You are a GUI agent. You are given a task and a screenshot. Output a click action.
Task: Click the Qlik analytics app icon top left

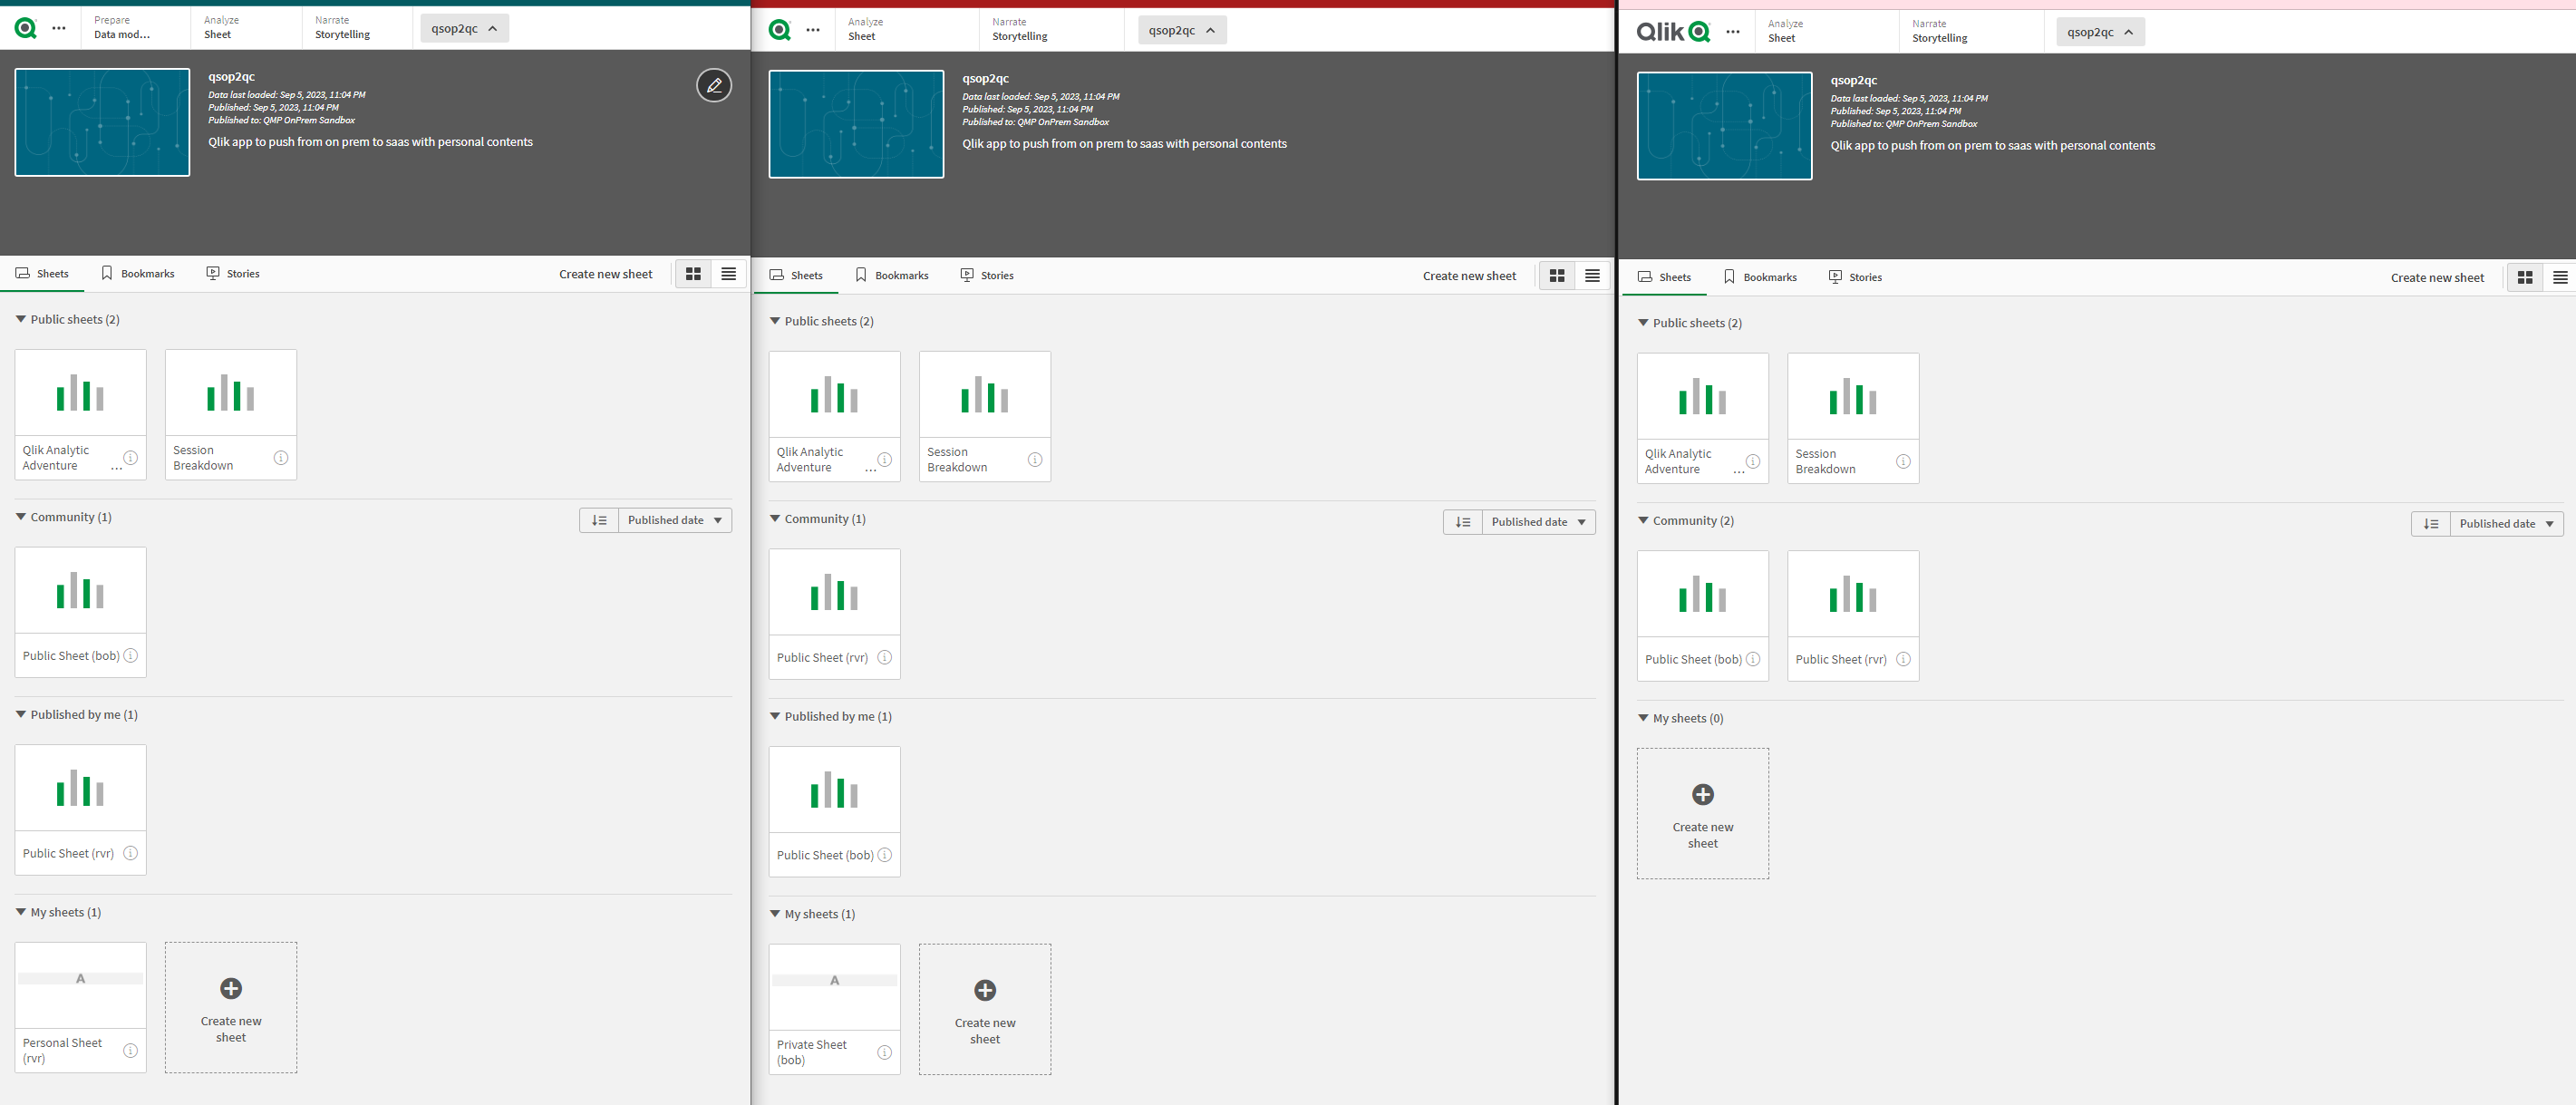point(23,28)
